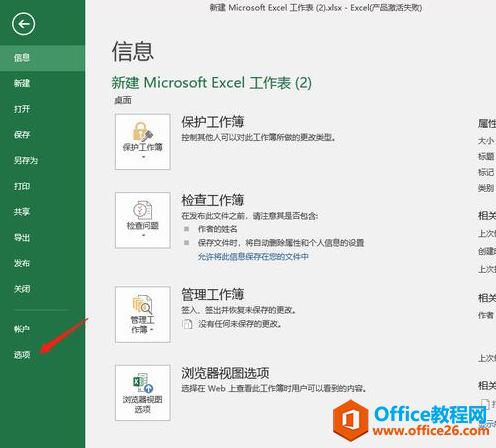Click the 检查工作簿 heading text
The width and height of the screenshot is (496, 448).
pos(213,200)
